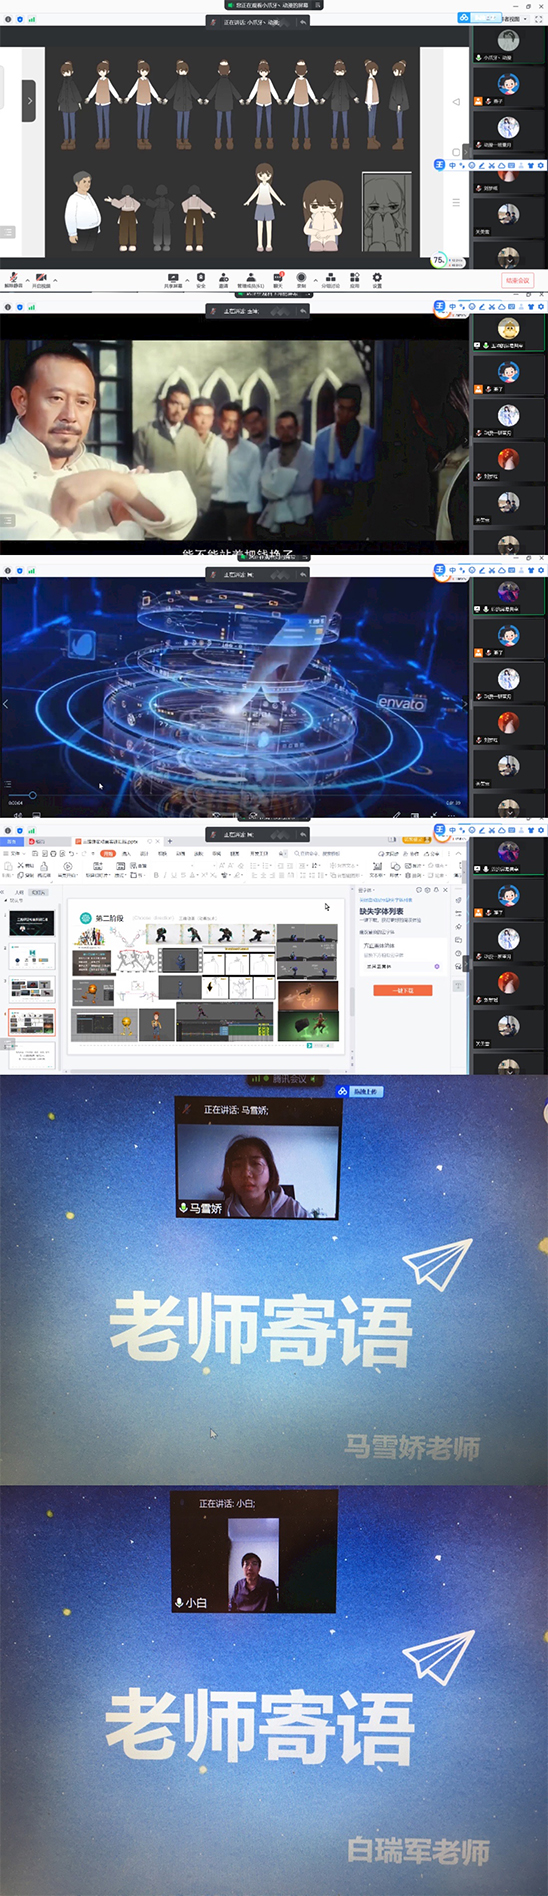
Task: Select the highlighted fourth slide thumbnail in WPS
Action: pos(31,1023)
